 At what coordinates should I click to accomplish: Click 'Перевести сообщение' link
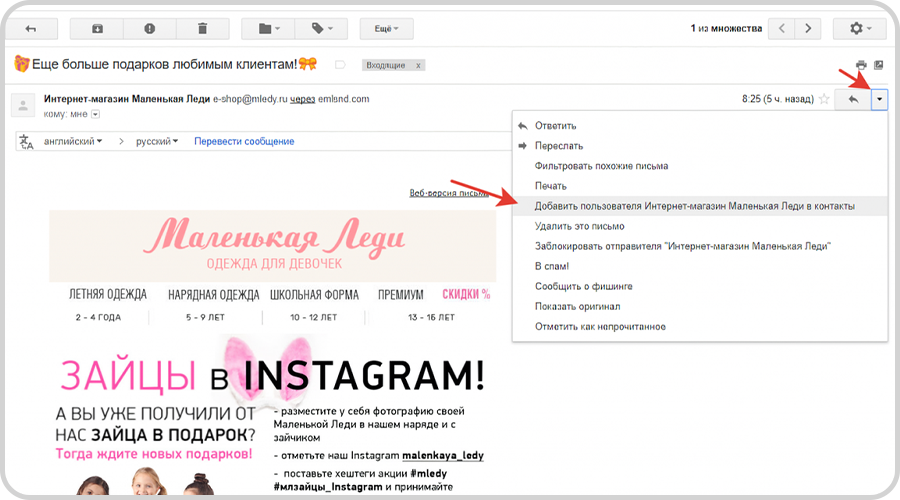[x=244, y=142]
